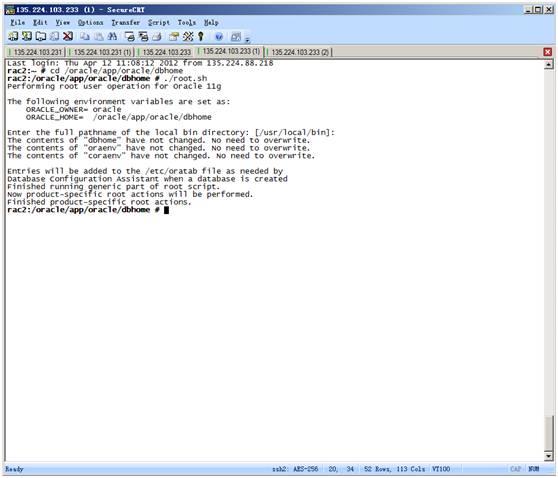Click the Quick Connect toolbar icon
The image size is (558, 478).
(27, 36)
